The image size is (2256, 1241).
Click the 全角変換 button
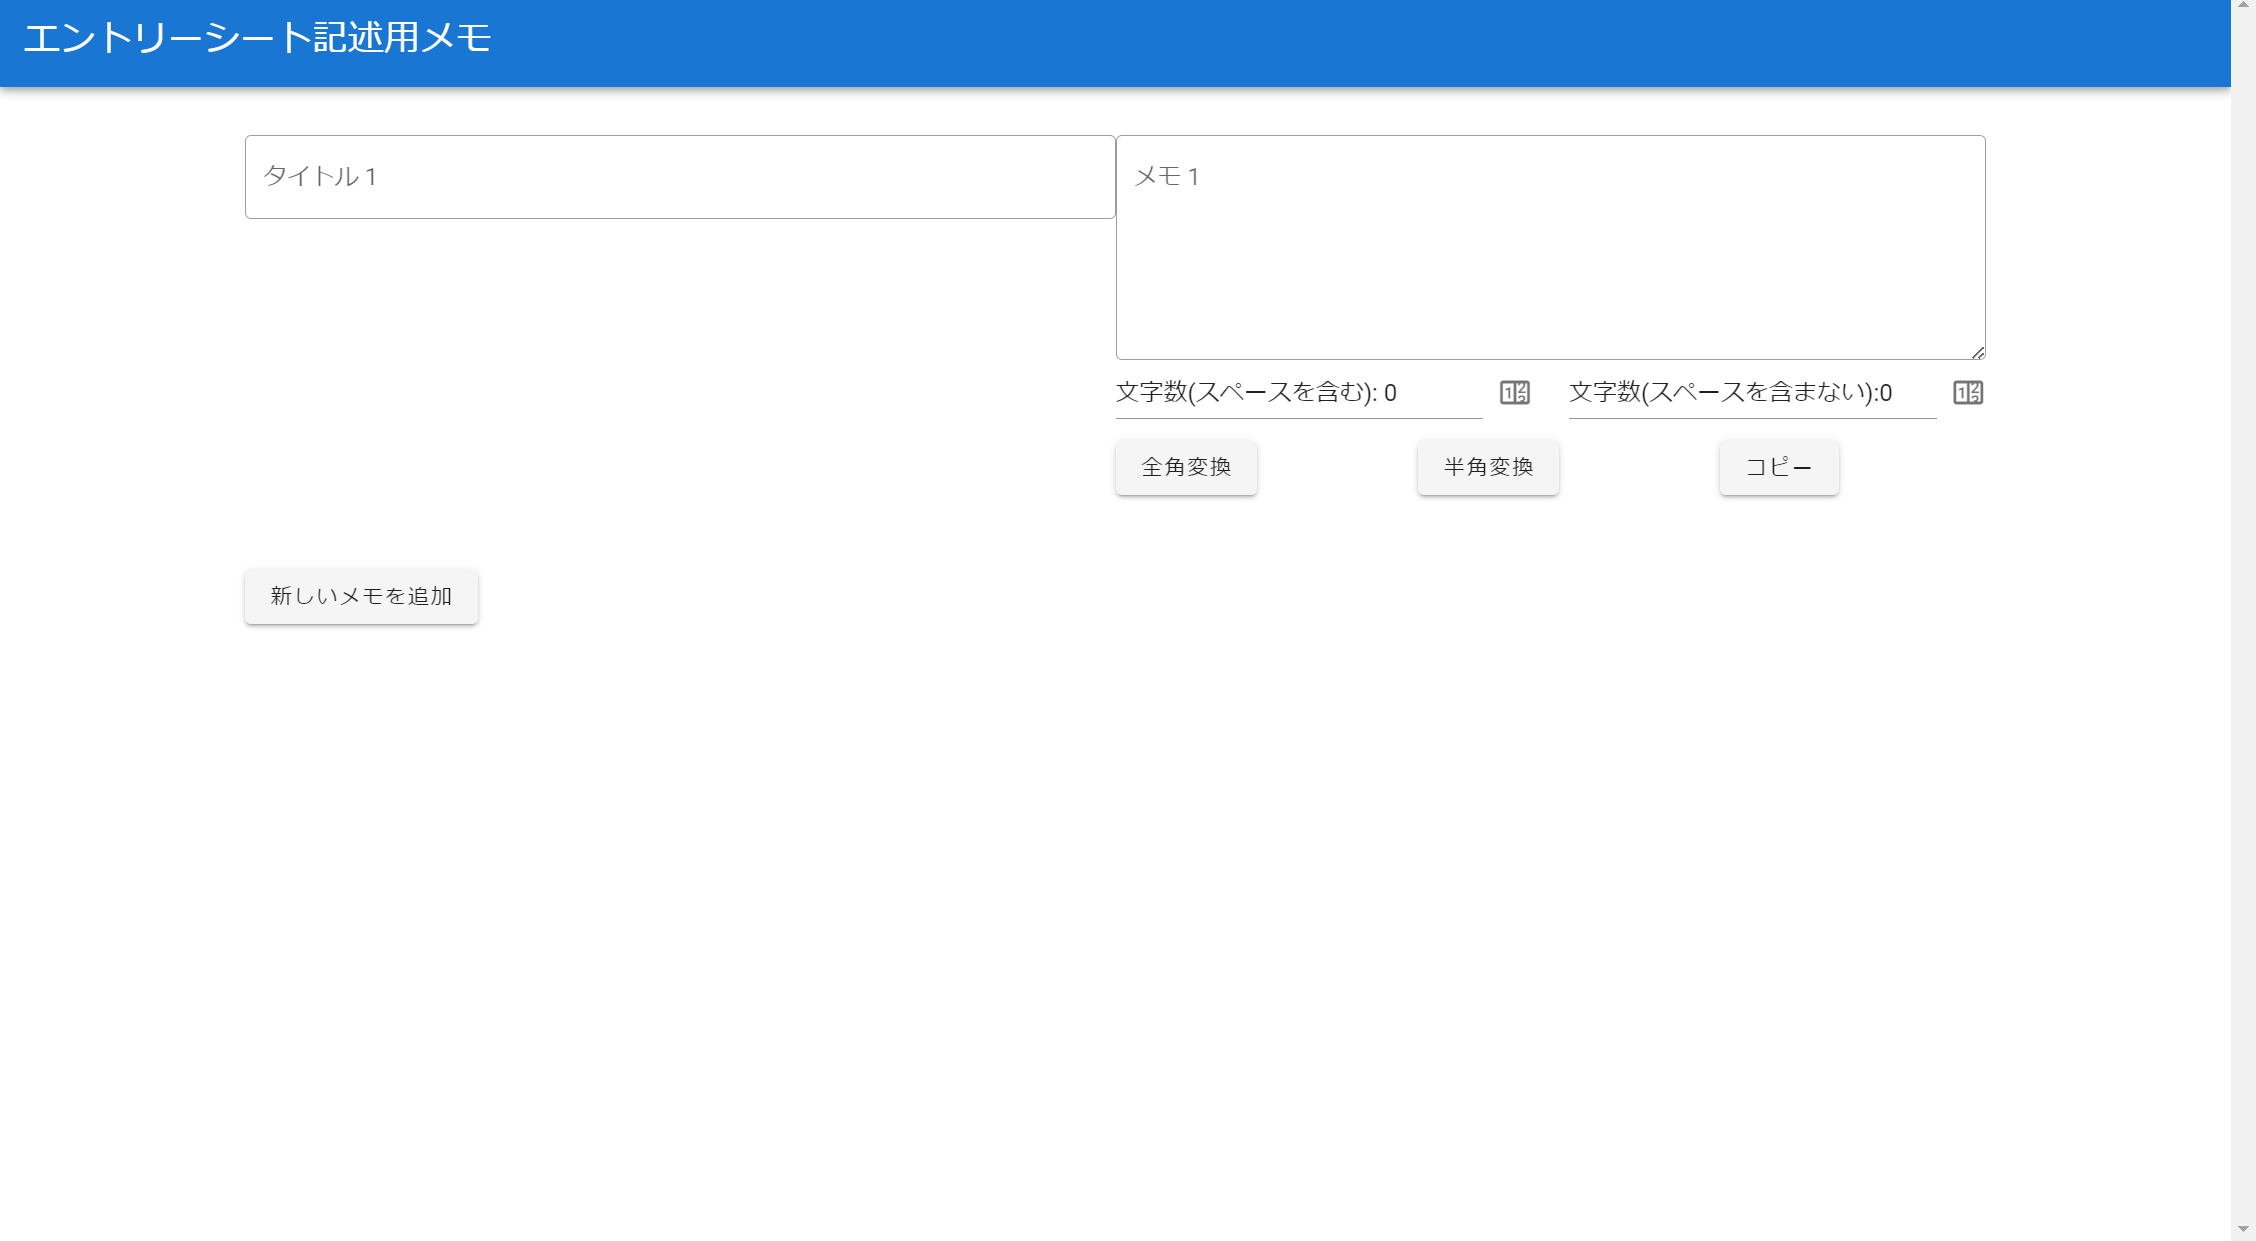tap(1186, 467)
